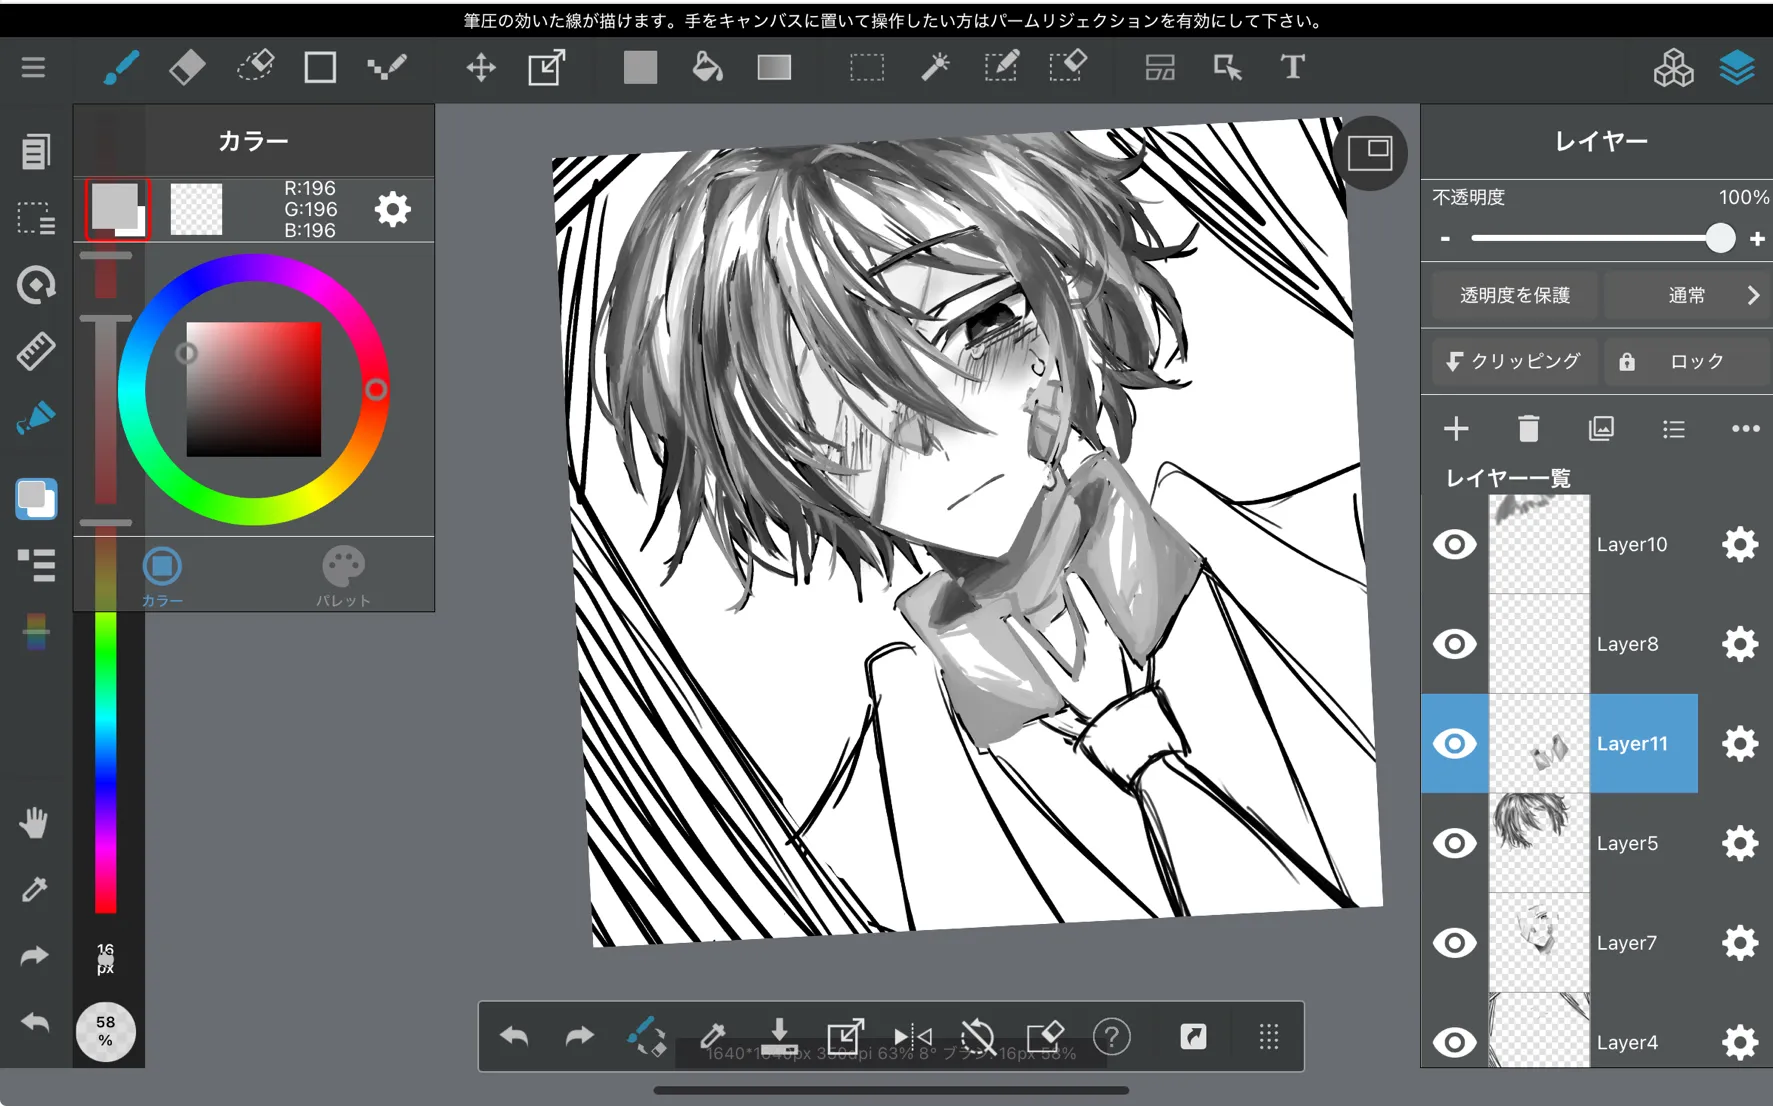
Task: Hide Layer5 with its eye icon
Action: (1455, 843)
